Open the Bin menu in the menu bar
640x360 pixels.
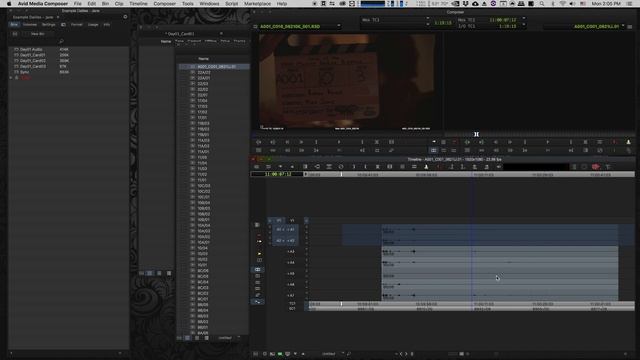click(x=105, y=4)
